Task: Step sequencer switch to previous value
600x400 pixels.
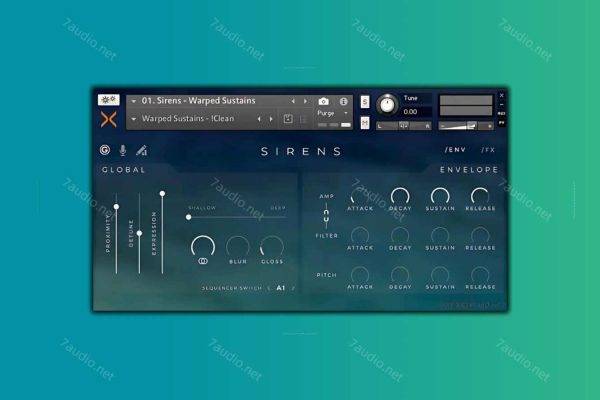Action: 269,288
